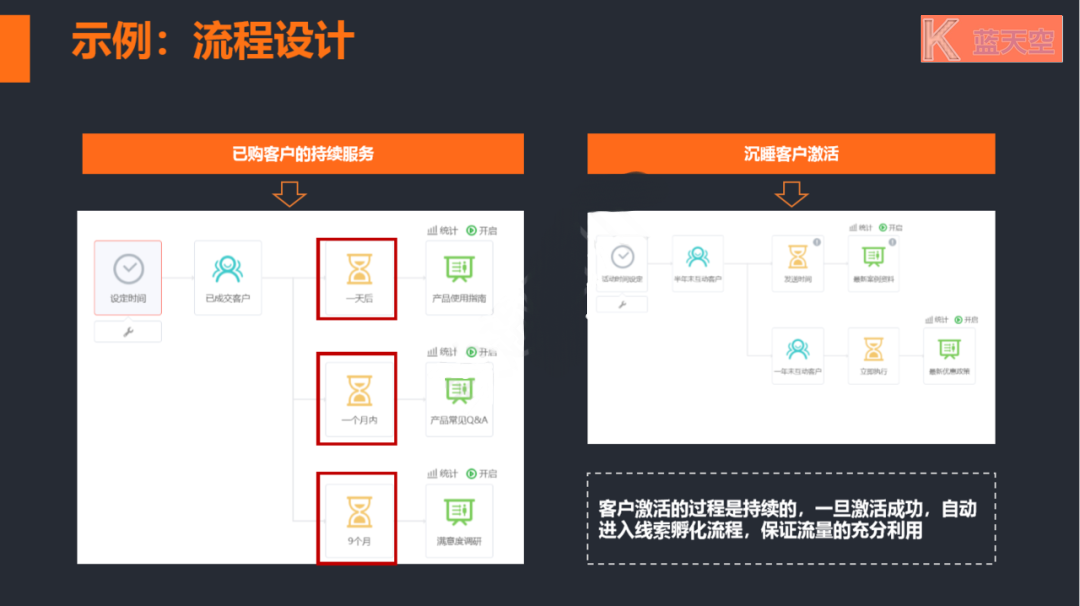The image size is (1080, 606).
Task: View 统计 above 产品常见Q&A node
Action: pos(443,352)
